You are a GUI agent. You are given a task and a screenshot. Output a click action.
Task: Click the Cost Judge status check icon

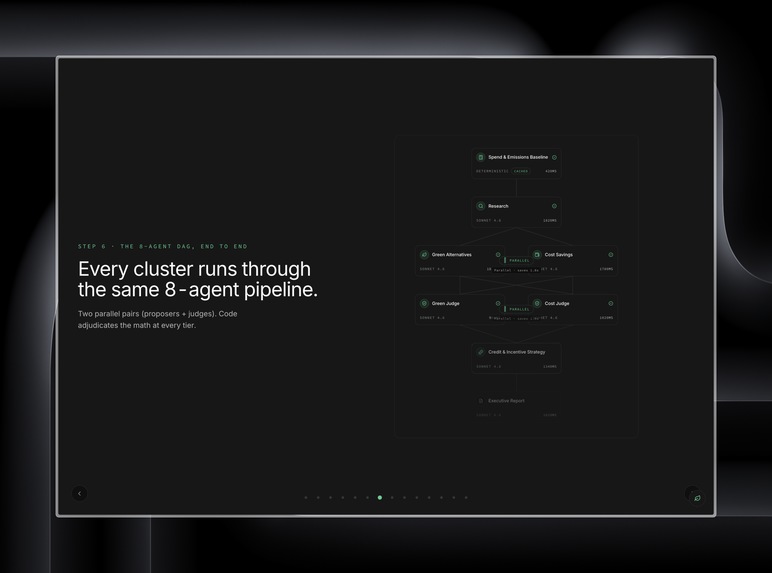(611, 304)
